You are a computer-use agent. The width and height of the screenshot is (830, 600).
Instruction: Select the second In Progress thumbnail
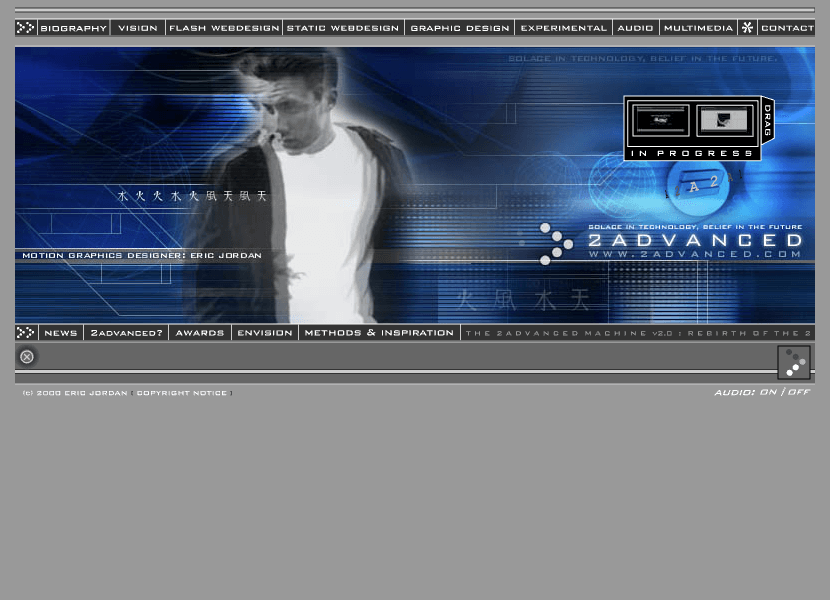724,120
